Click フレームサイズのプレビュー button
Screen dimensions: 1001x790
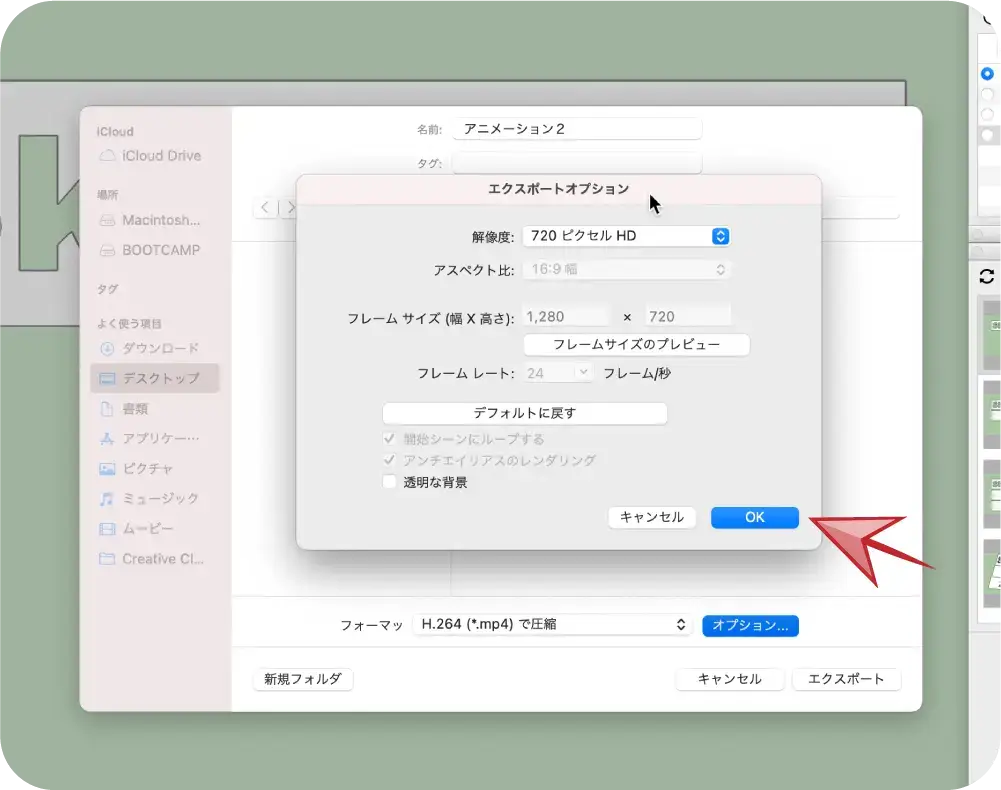(636, 344)
